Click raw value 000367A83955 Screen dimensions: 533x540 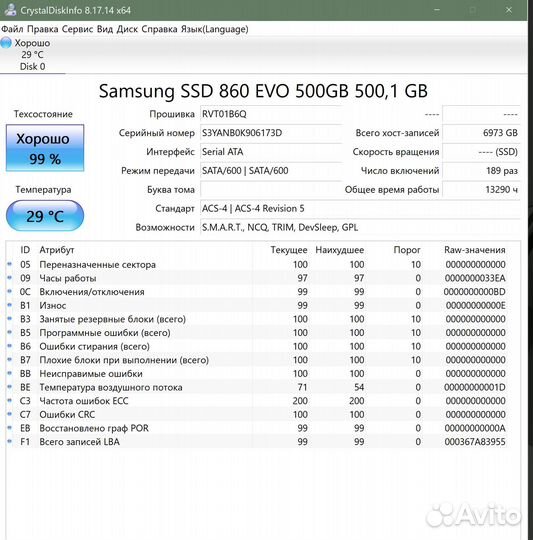tap(475, 442)
